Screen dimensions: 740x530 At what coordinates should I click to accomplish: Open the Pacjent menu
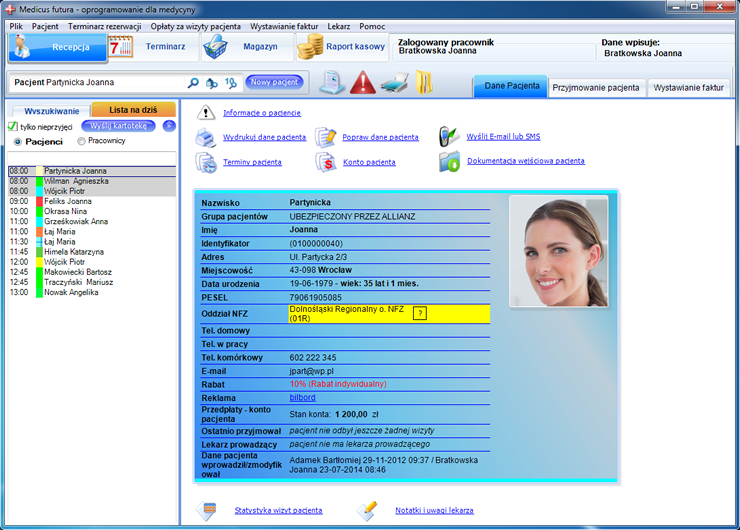45,26
